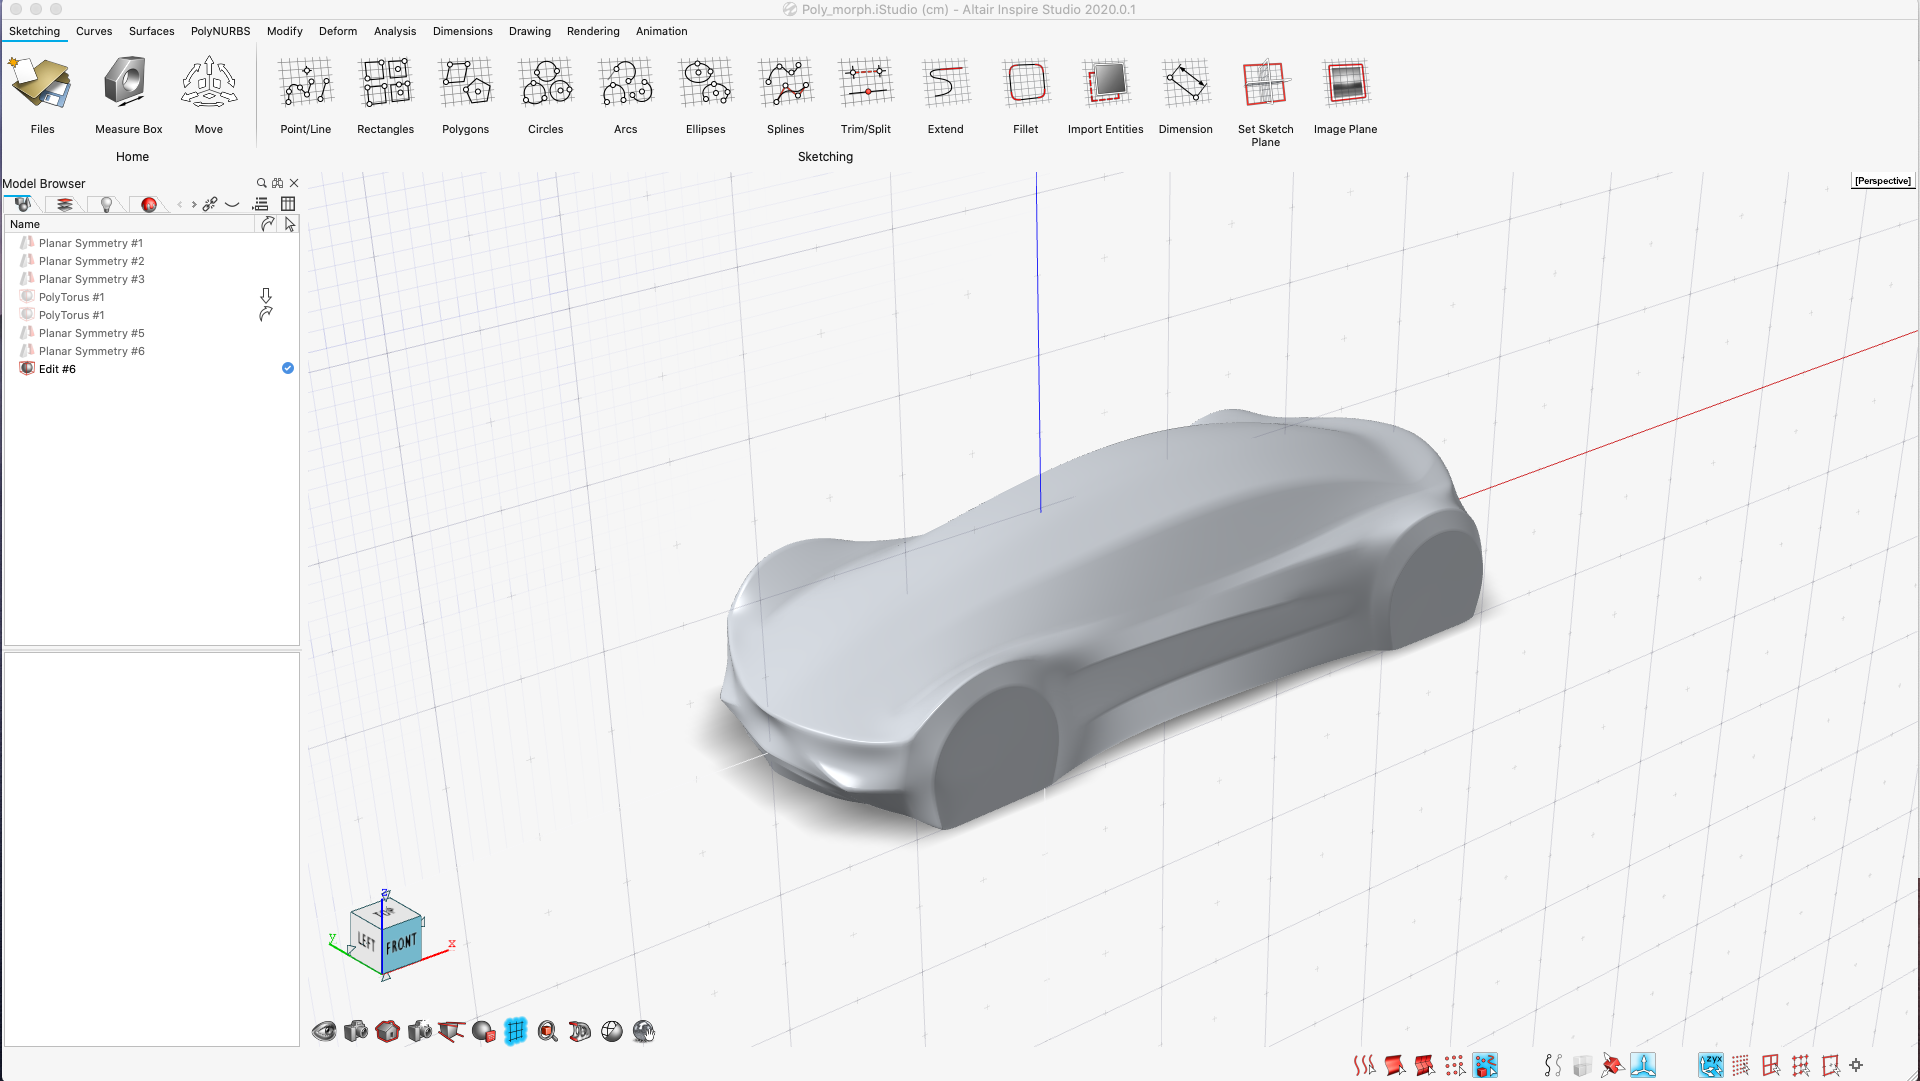Viewport: 1920px width, 1081px height.
Task: Toggle the grid points snap icon
Action: [x=1741, y=1066]
